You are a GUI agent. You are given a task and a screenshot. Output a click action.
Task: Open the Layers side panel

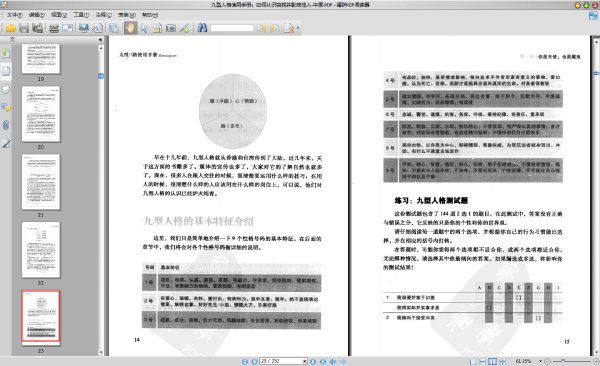tap(5, 89)
